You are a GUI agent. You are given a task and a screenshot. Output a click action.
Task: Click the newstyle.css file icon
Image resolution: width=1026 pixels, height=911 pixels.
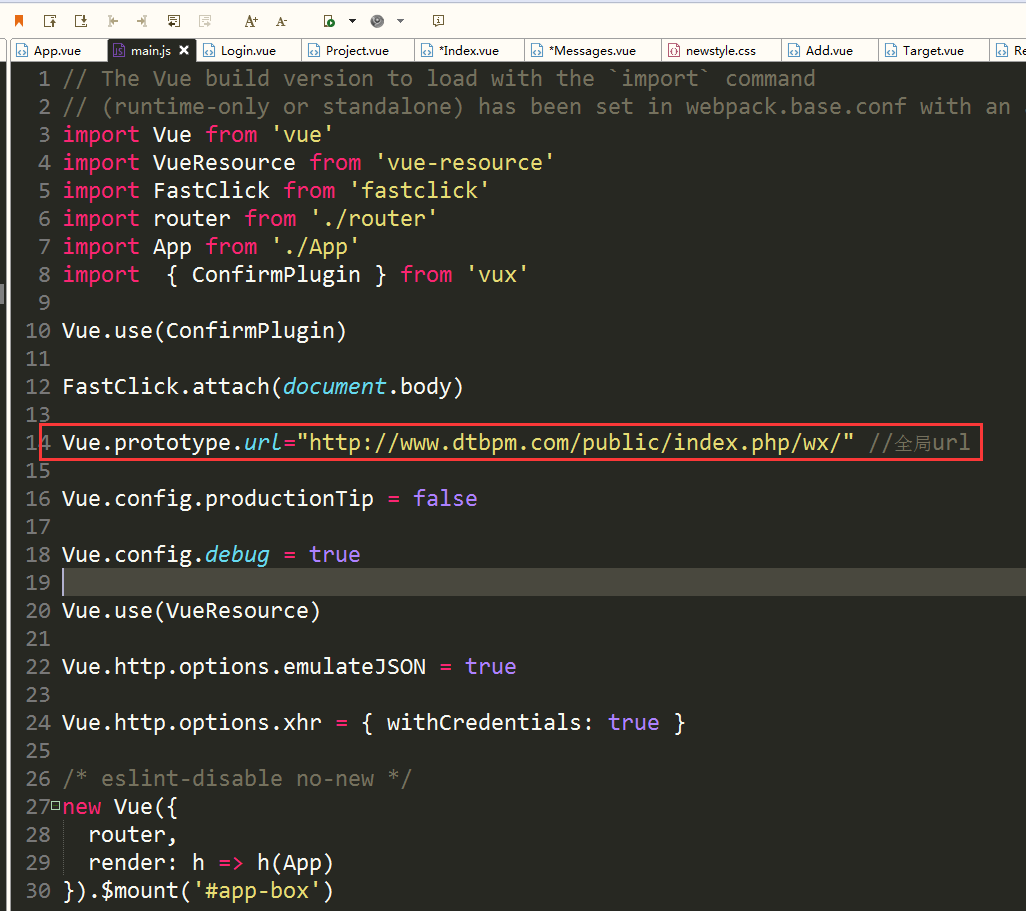pyautogui.click(x=674, y=50)
